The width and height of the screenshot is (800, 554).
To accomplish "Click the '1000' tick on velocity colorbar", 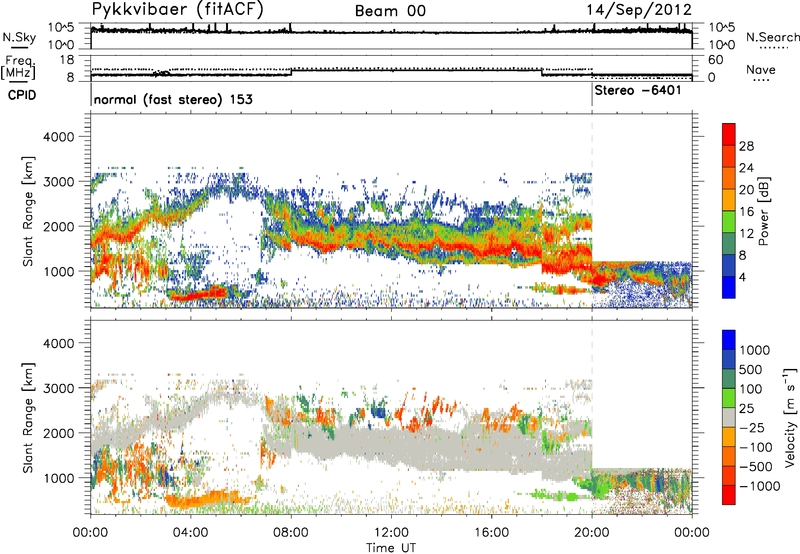I will coord(754,350).
